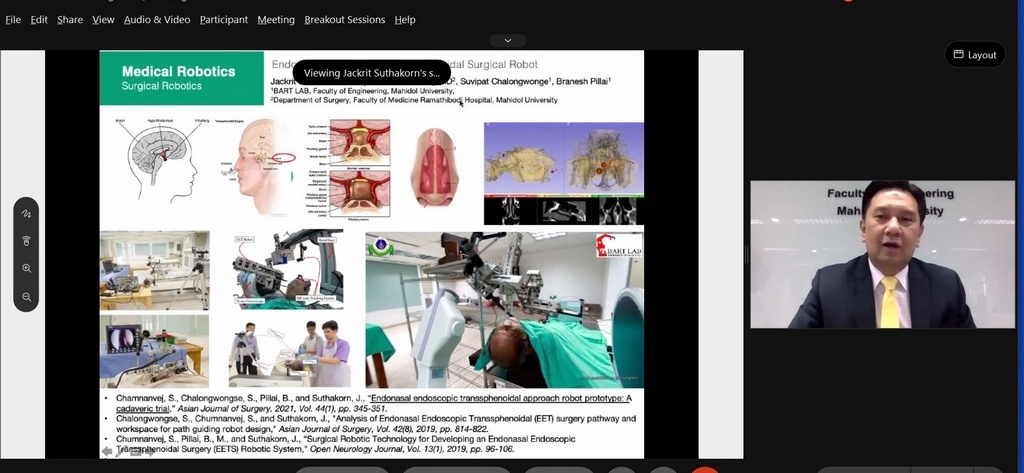Open the Breakout Sessions menu
This screenshot has height=473, width=1024.
pos(345,20)
